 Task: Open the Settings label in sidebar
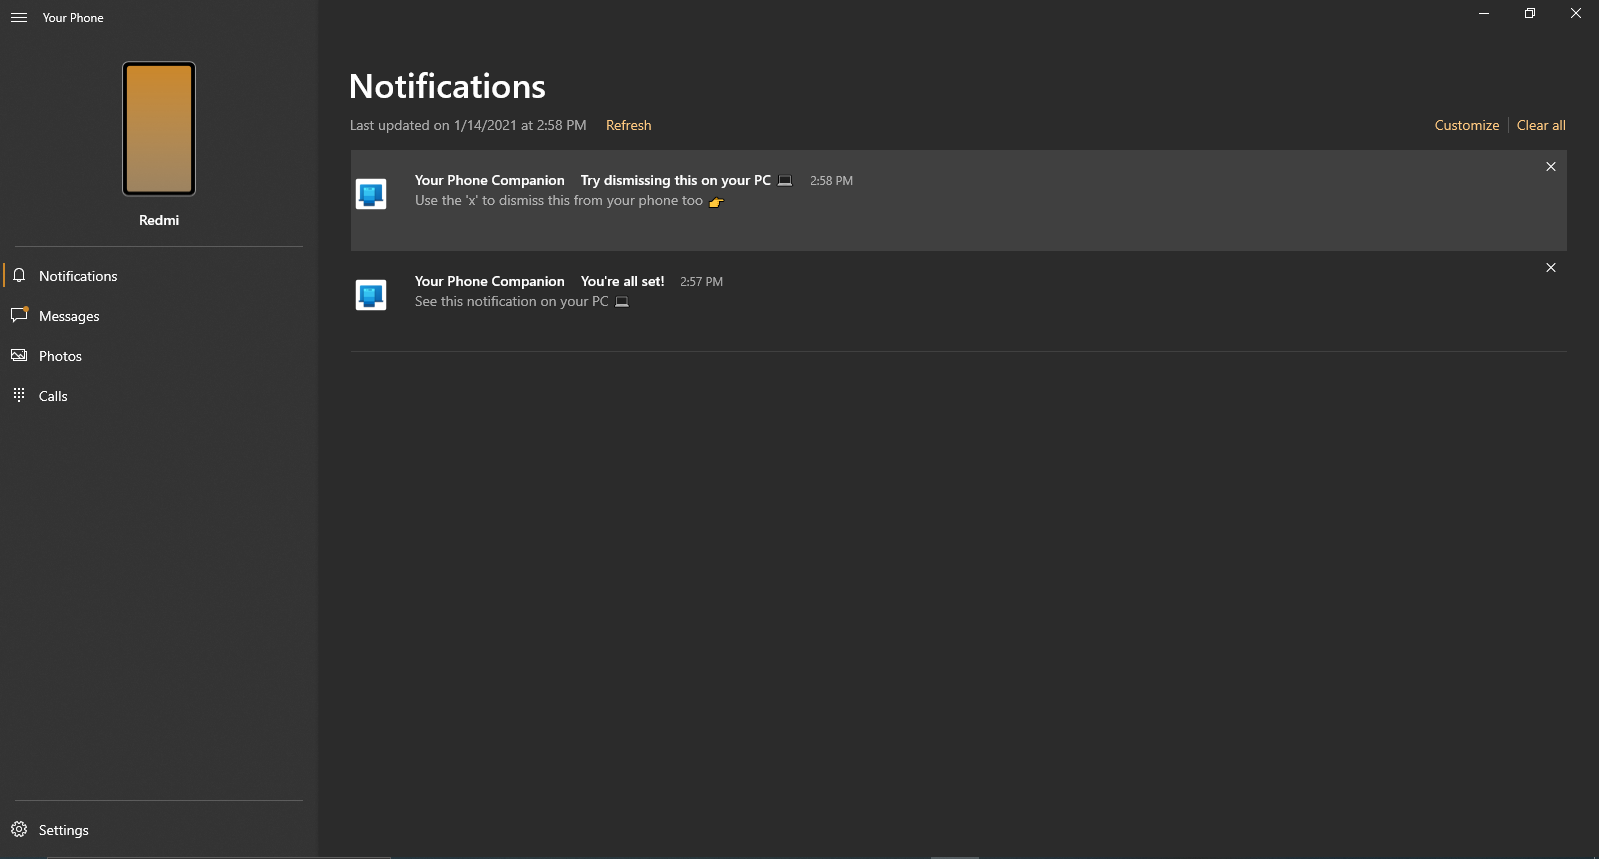(x=63, y=830)
